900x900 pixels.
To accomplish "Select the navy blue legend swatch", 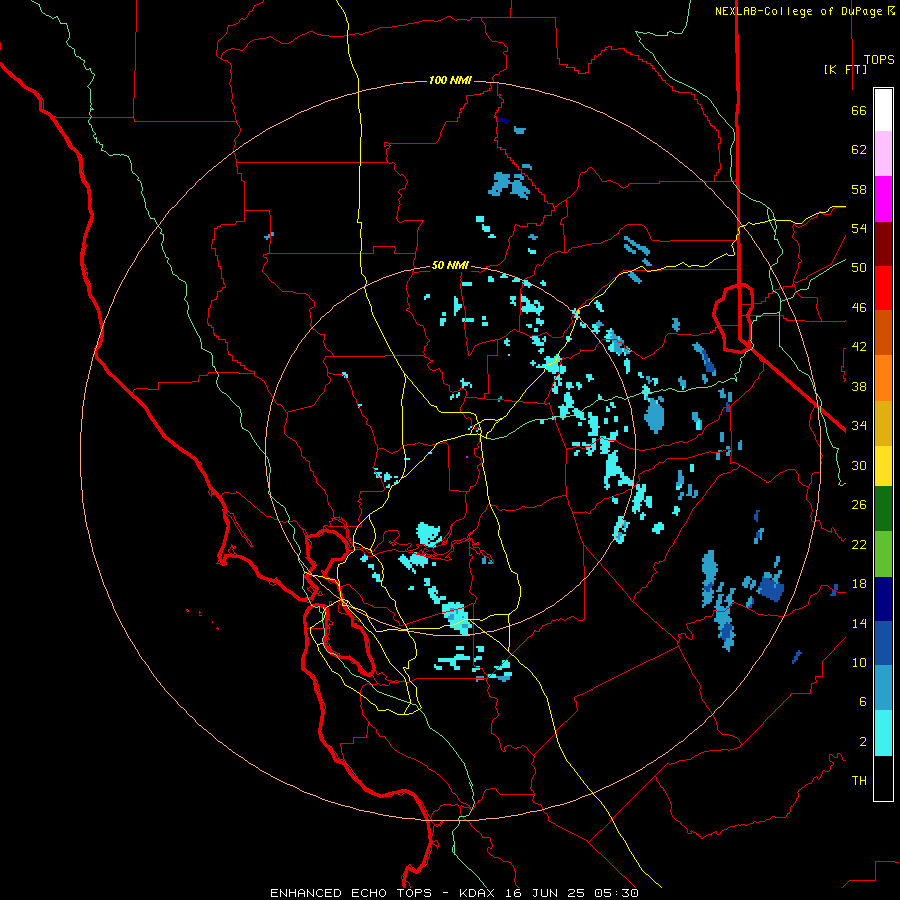I will pos(883,599).
